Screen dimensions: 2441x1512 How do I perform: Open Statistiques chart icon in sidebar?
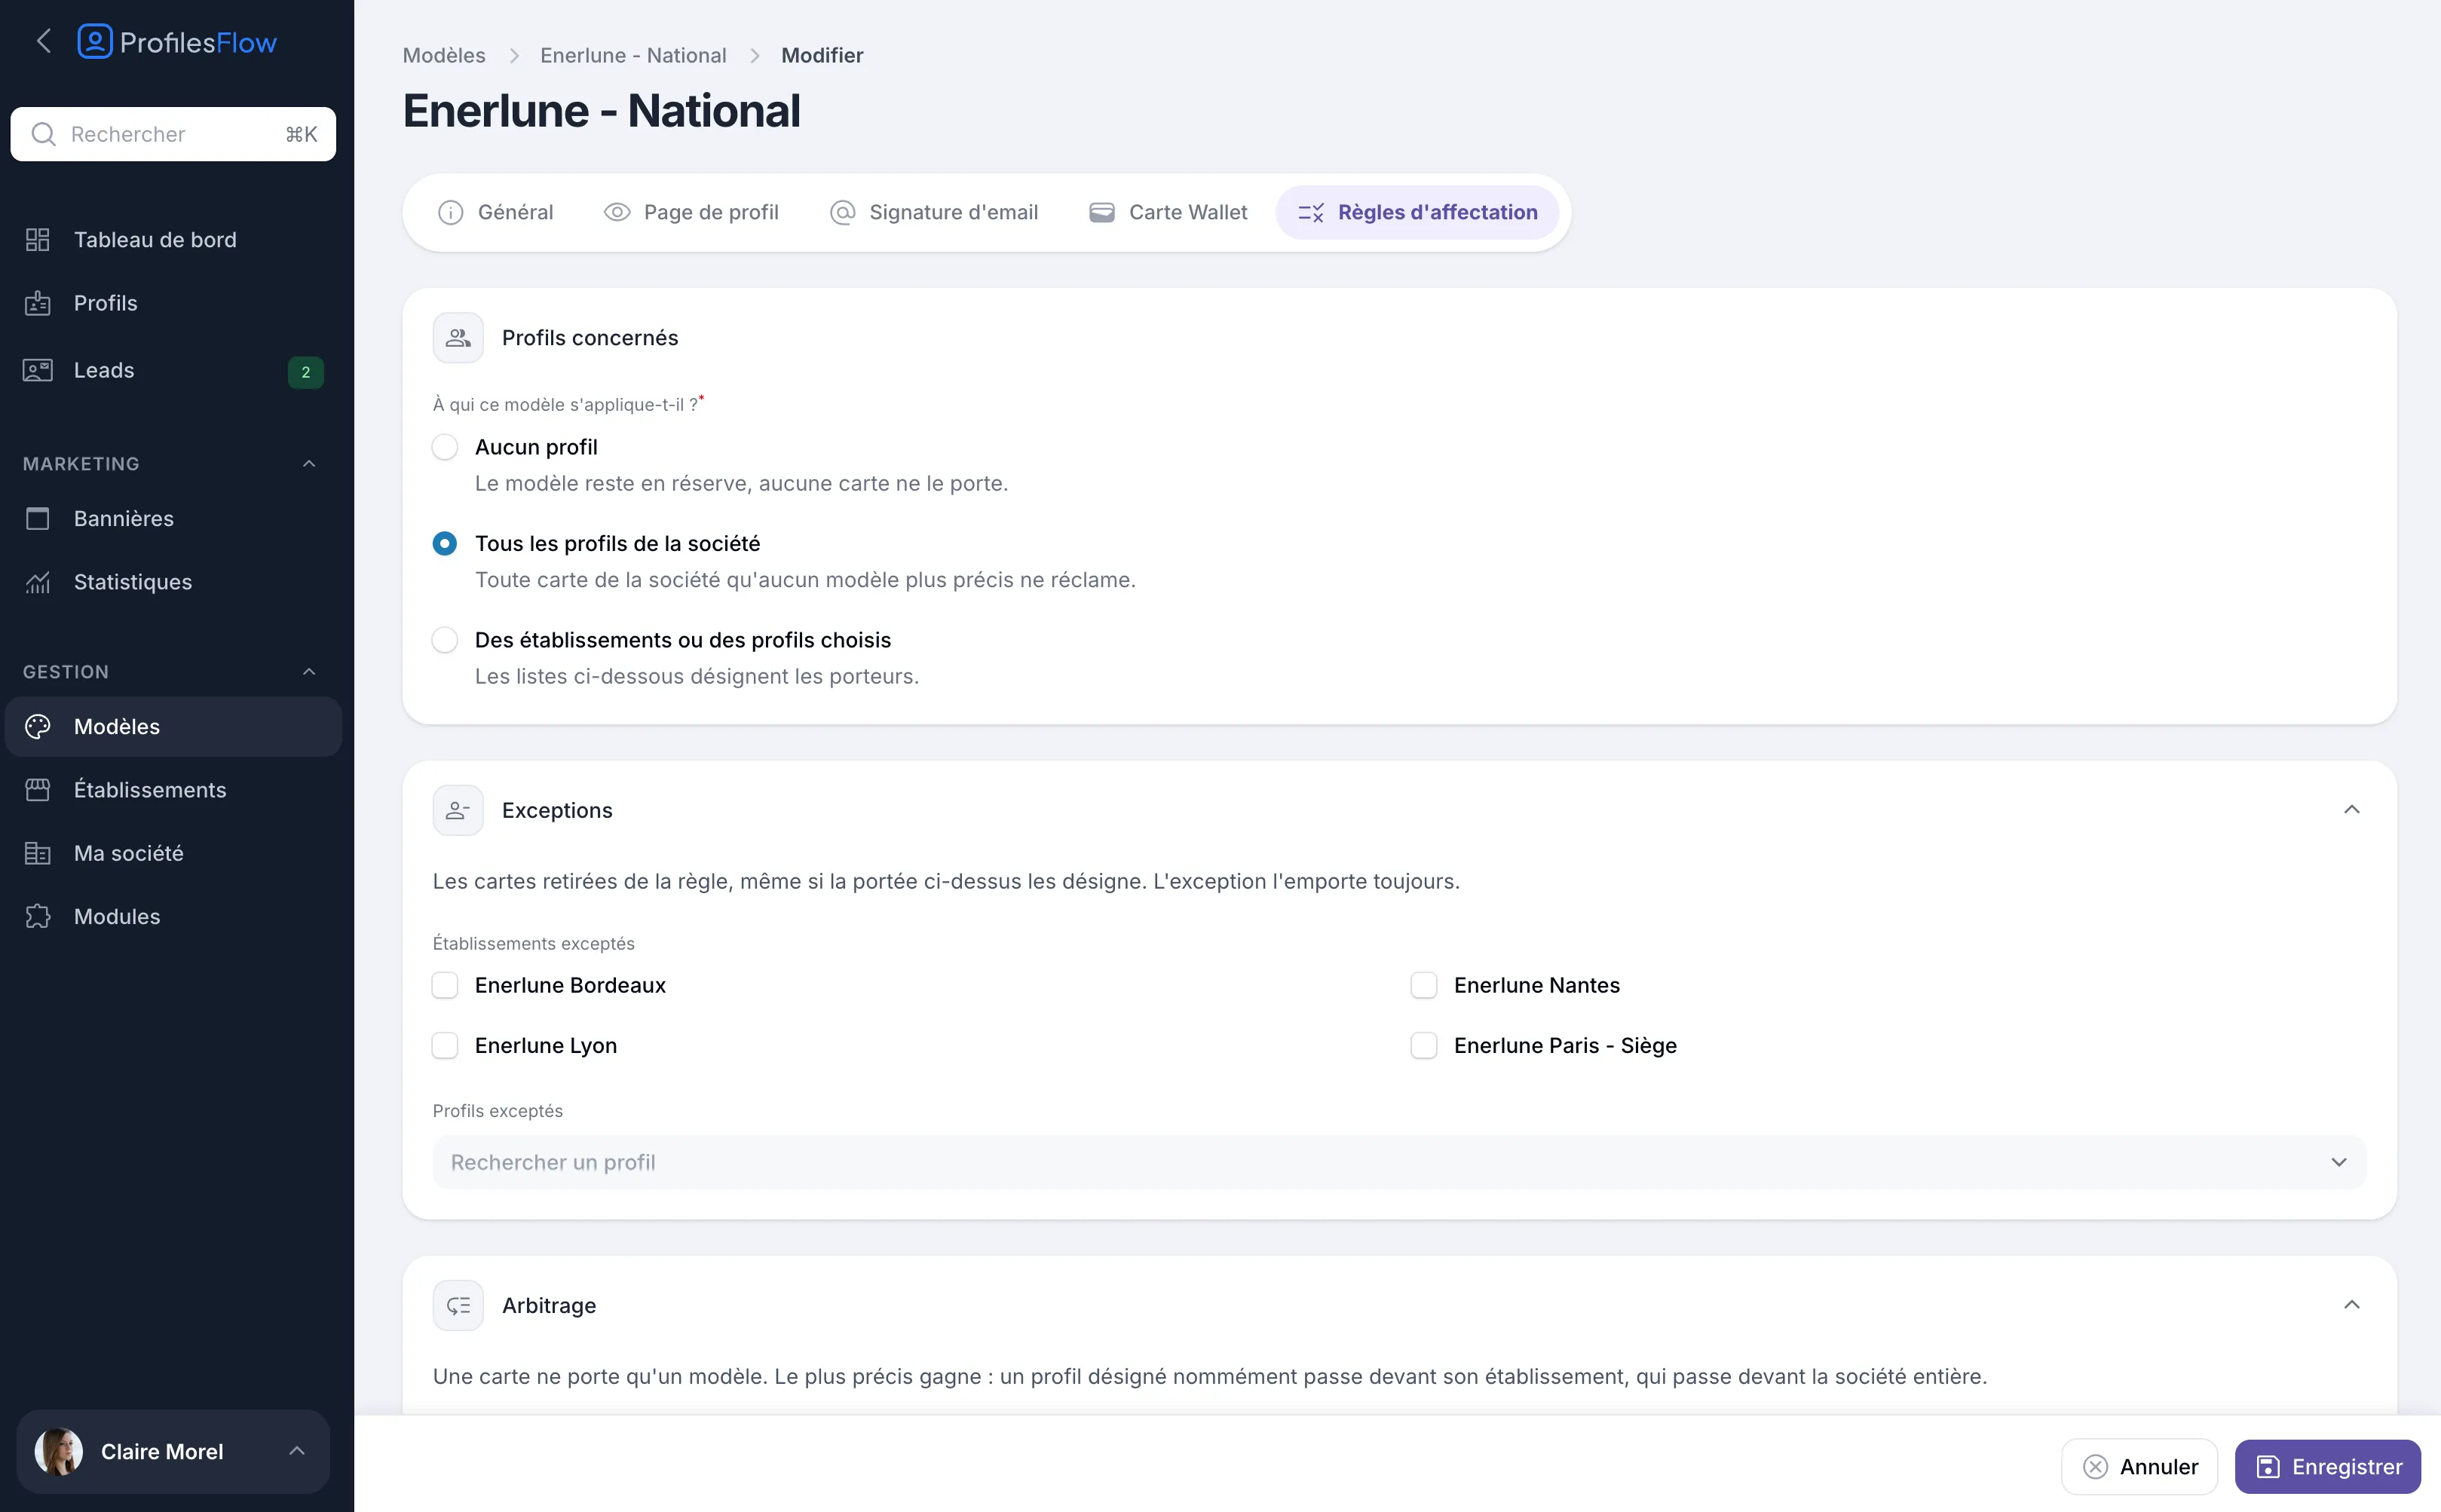38,582
